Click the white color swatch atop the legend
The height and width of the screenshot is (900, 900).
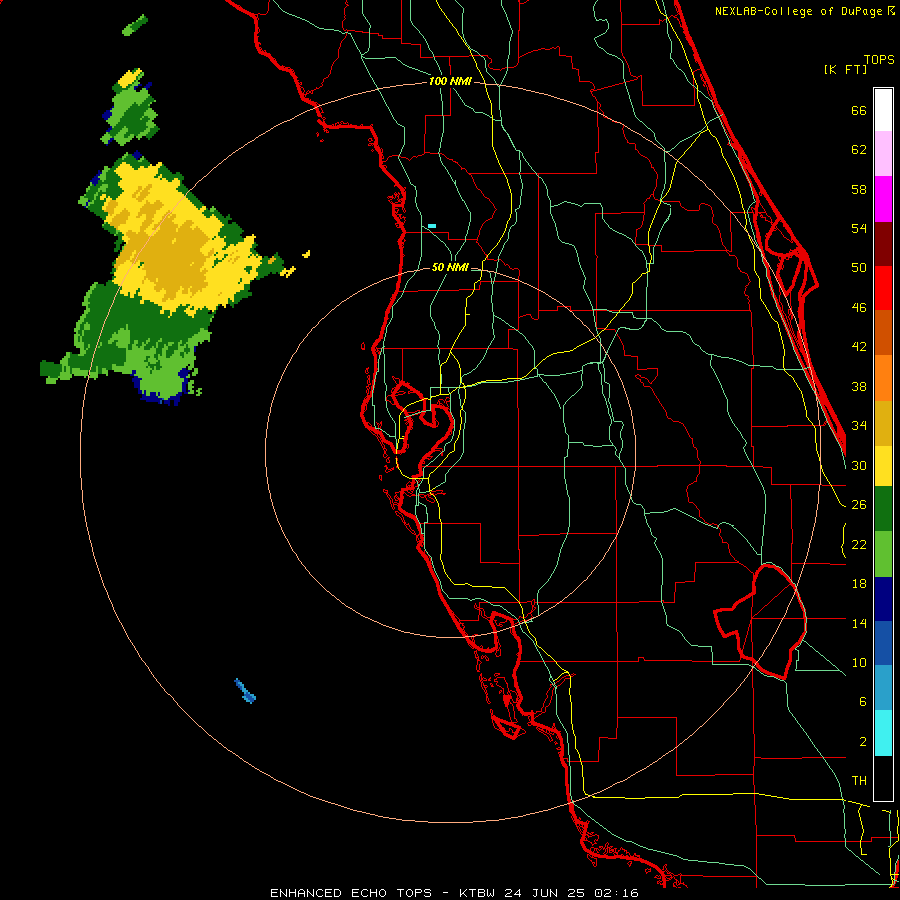883,110
